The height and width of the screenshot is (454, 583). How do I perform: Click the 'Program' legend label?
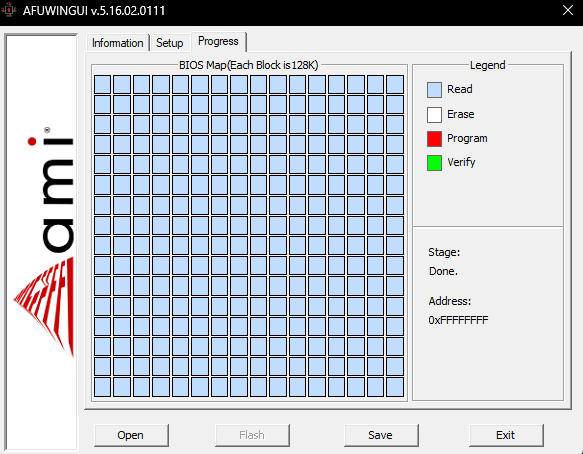coord(467,138)
